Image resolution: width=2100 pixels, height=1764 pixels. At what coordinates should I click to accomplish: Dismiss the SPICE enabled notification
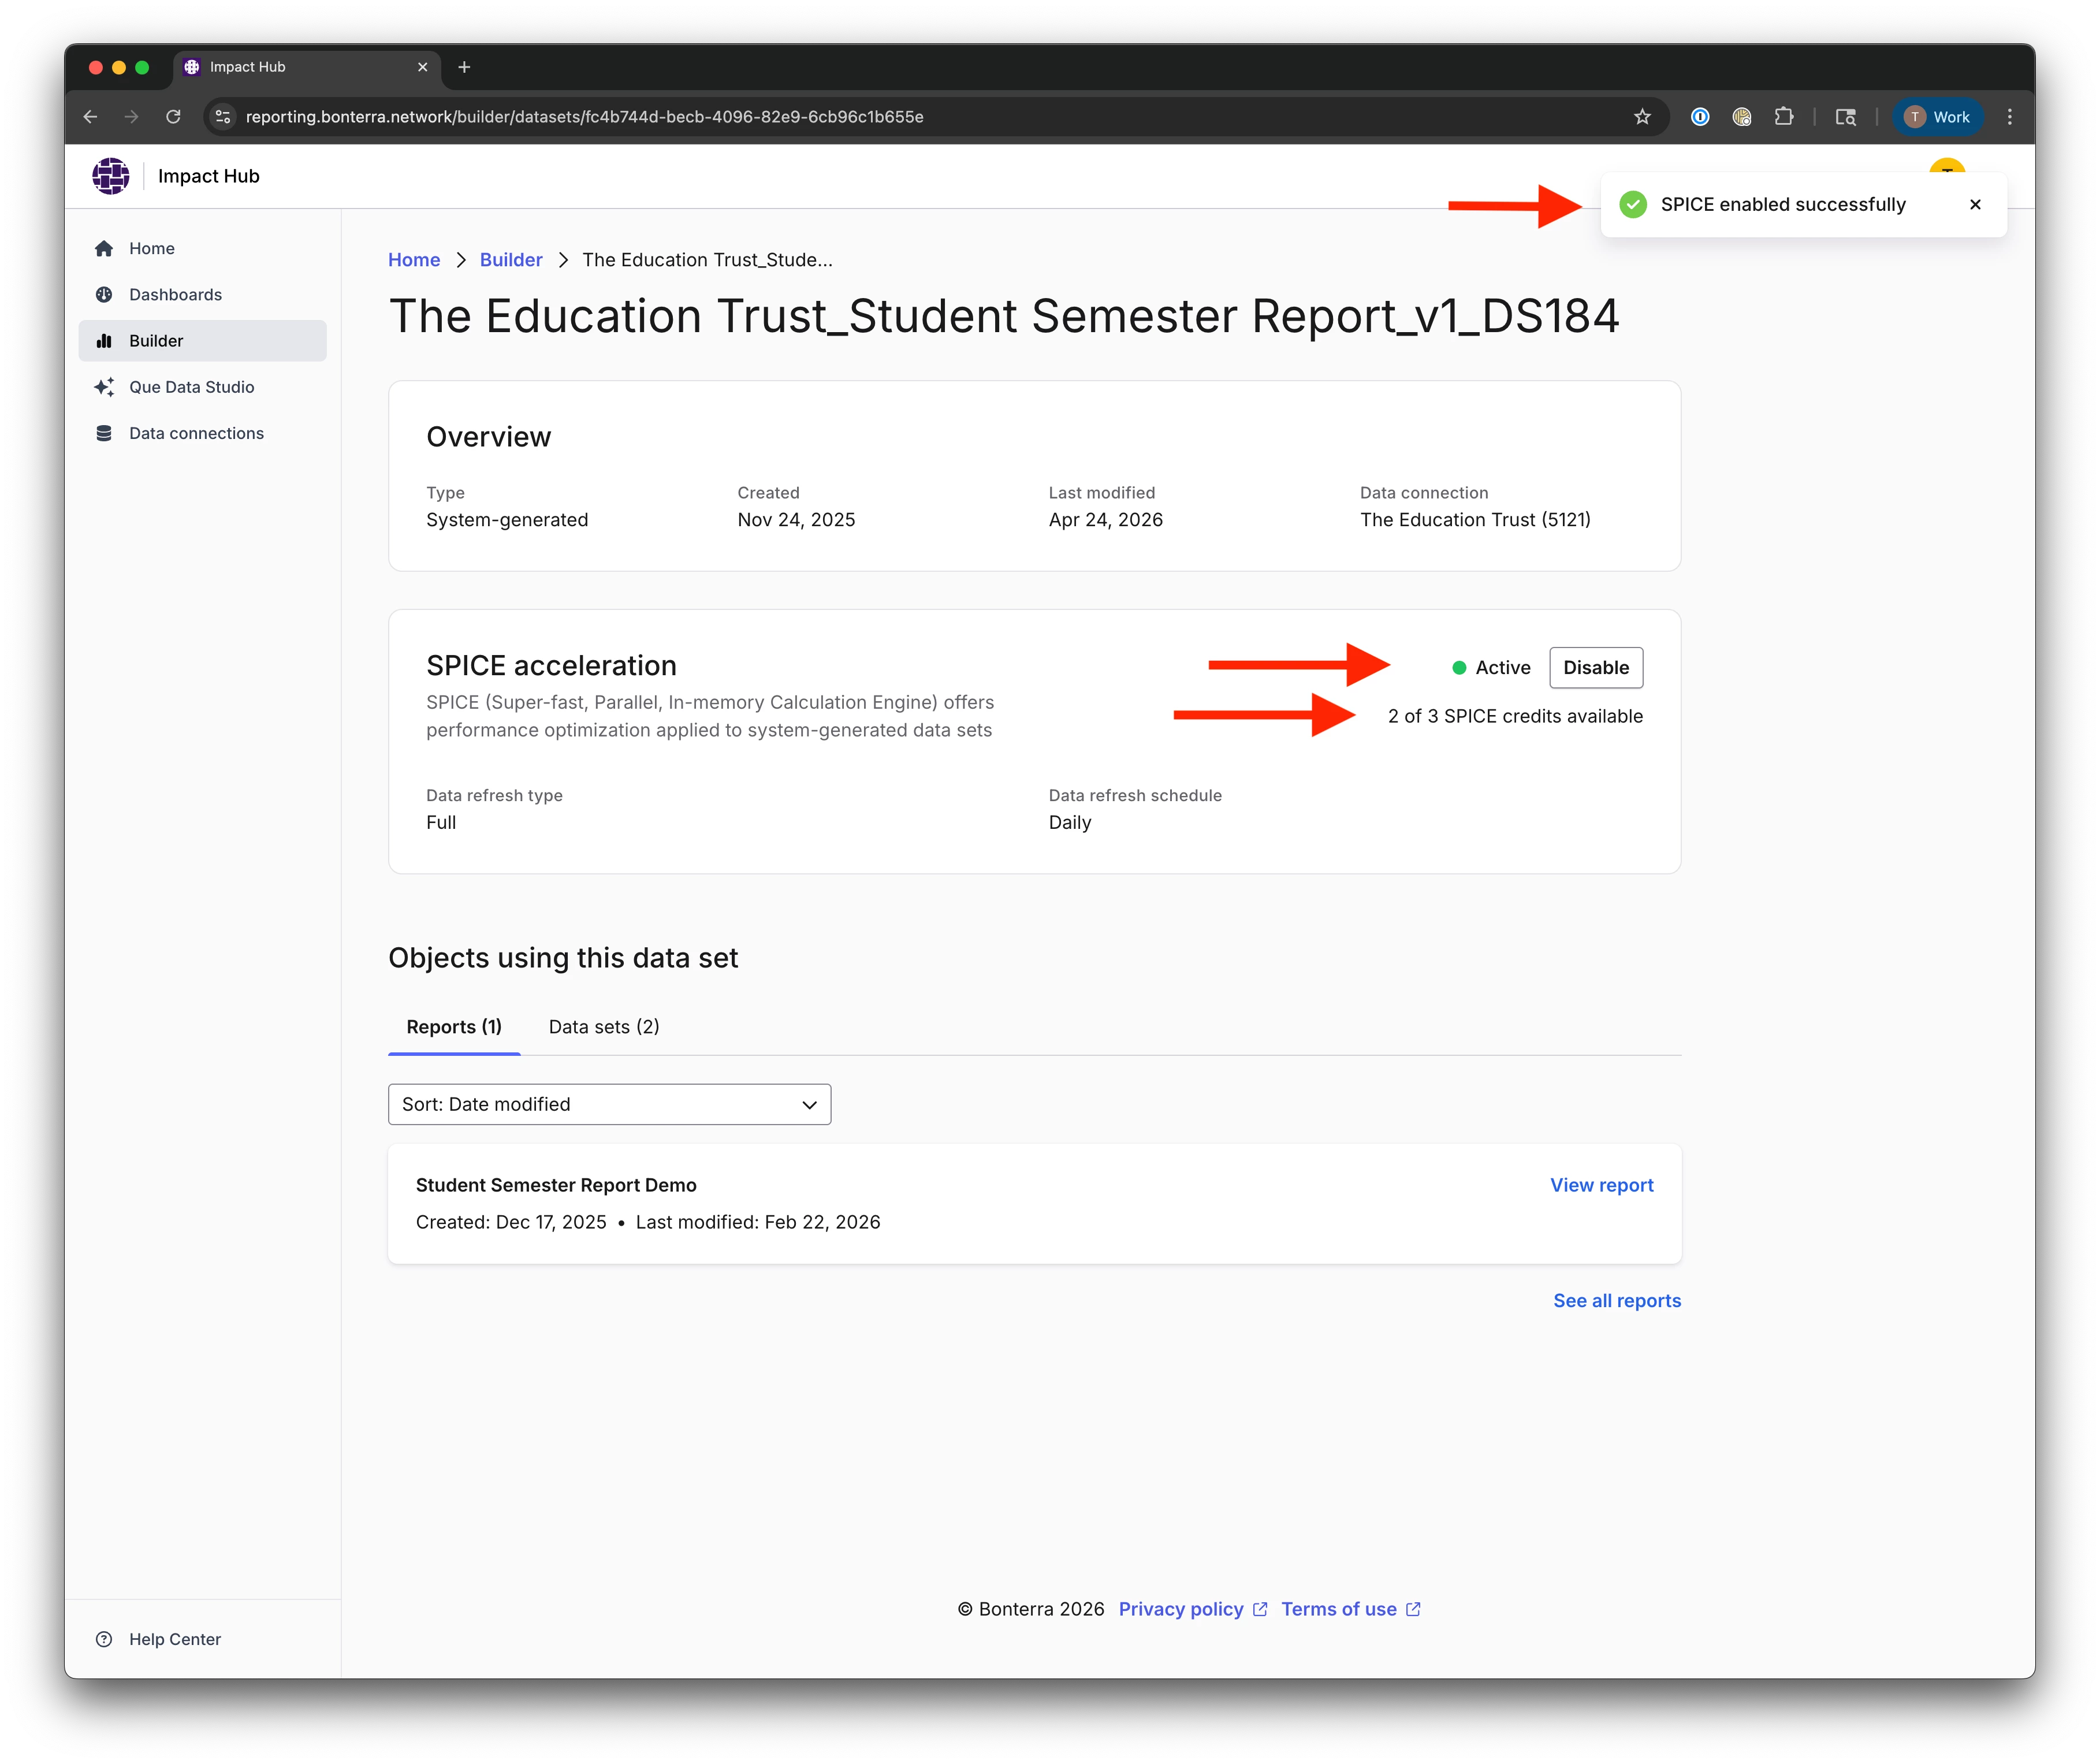coord(1975,205)
